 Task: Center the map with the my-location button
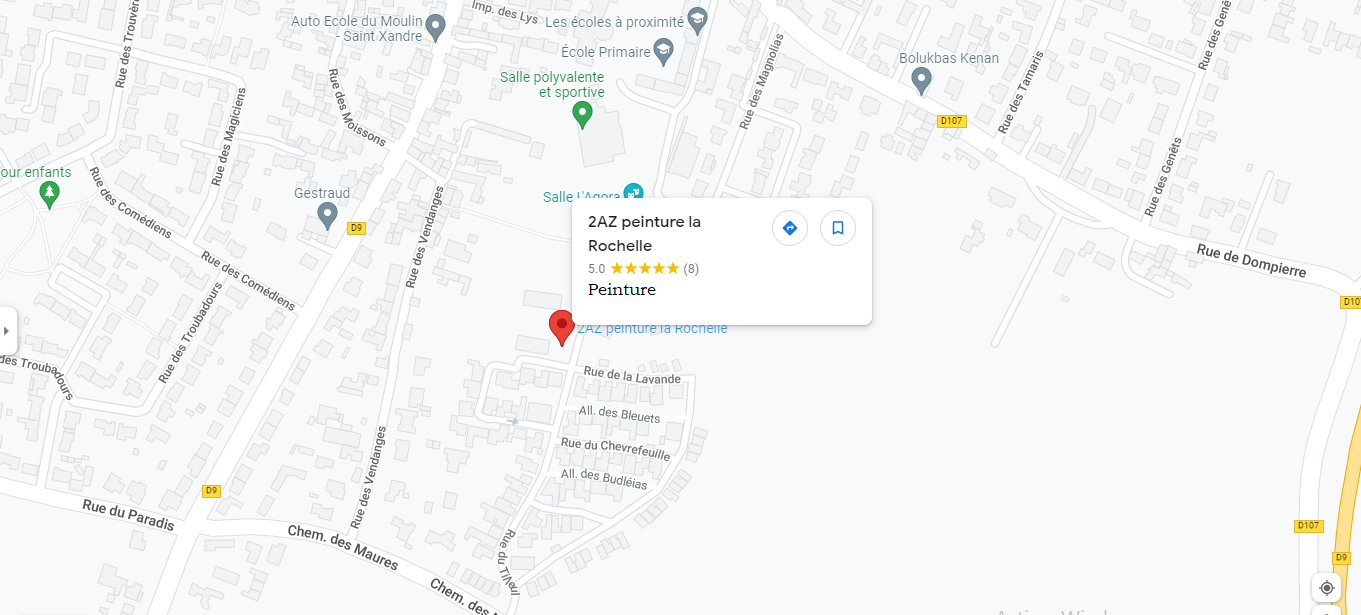(1327, 588)
